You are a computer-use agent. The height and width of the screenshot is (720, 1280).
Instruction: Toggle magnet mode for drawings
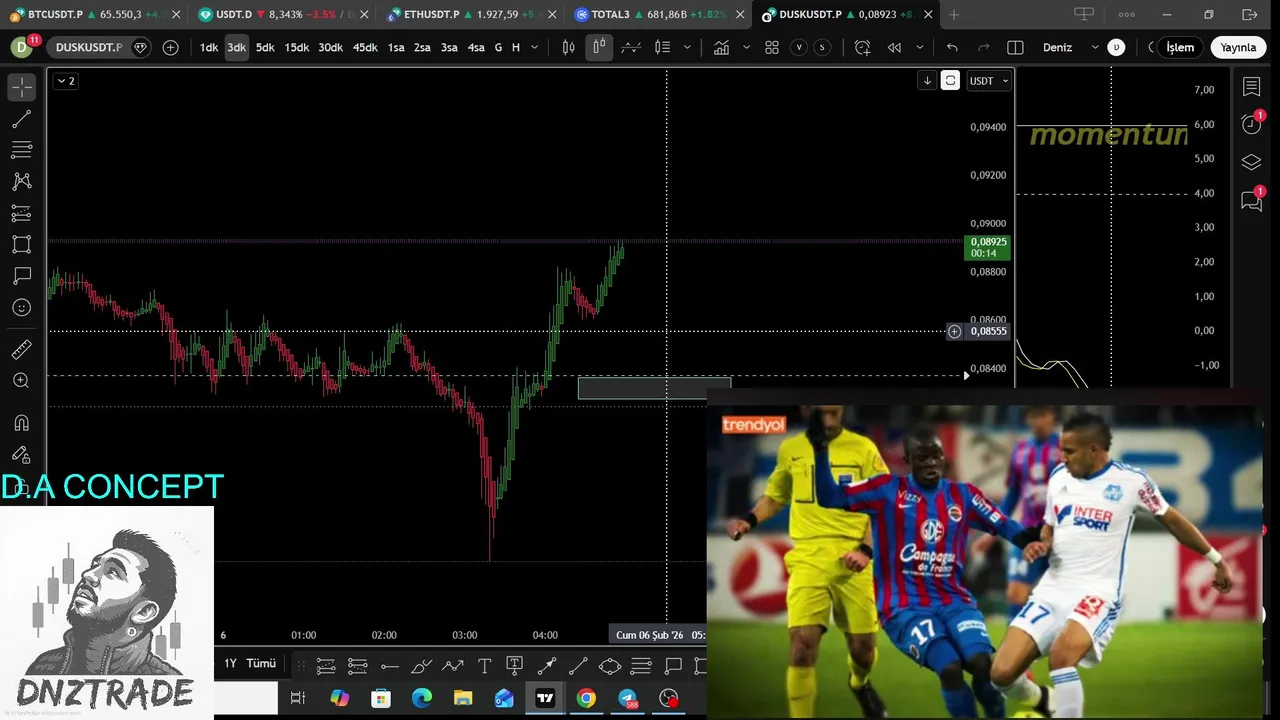[21, 423]
